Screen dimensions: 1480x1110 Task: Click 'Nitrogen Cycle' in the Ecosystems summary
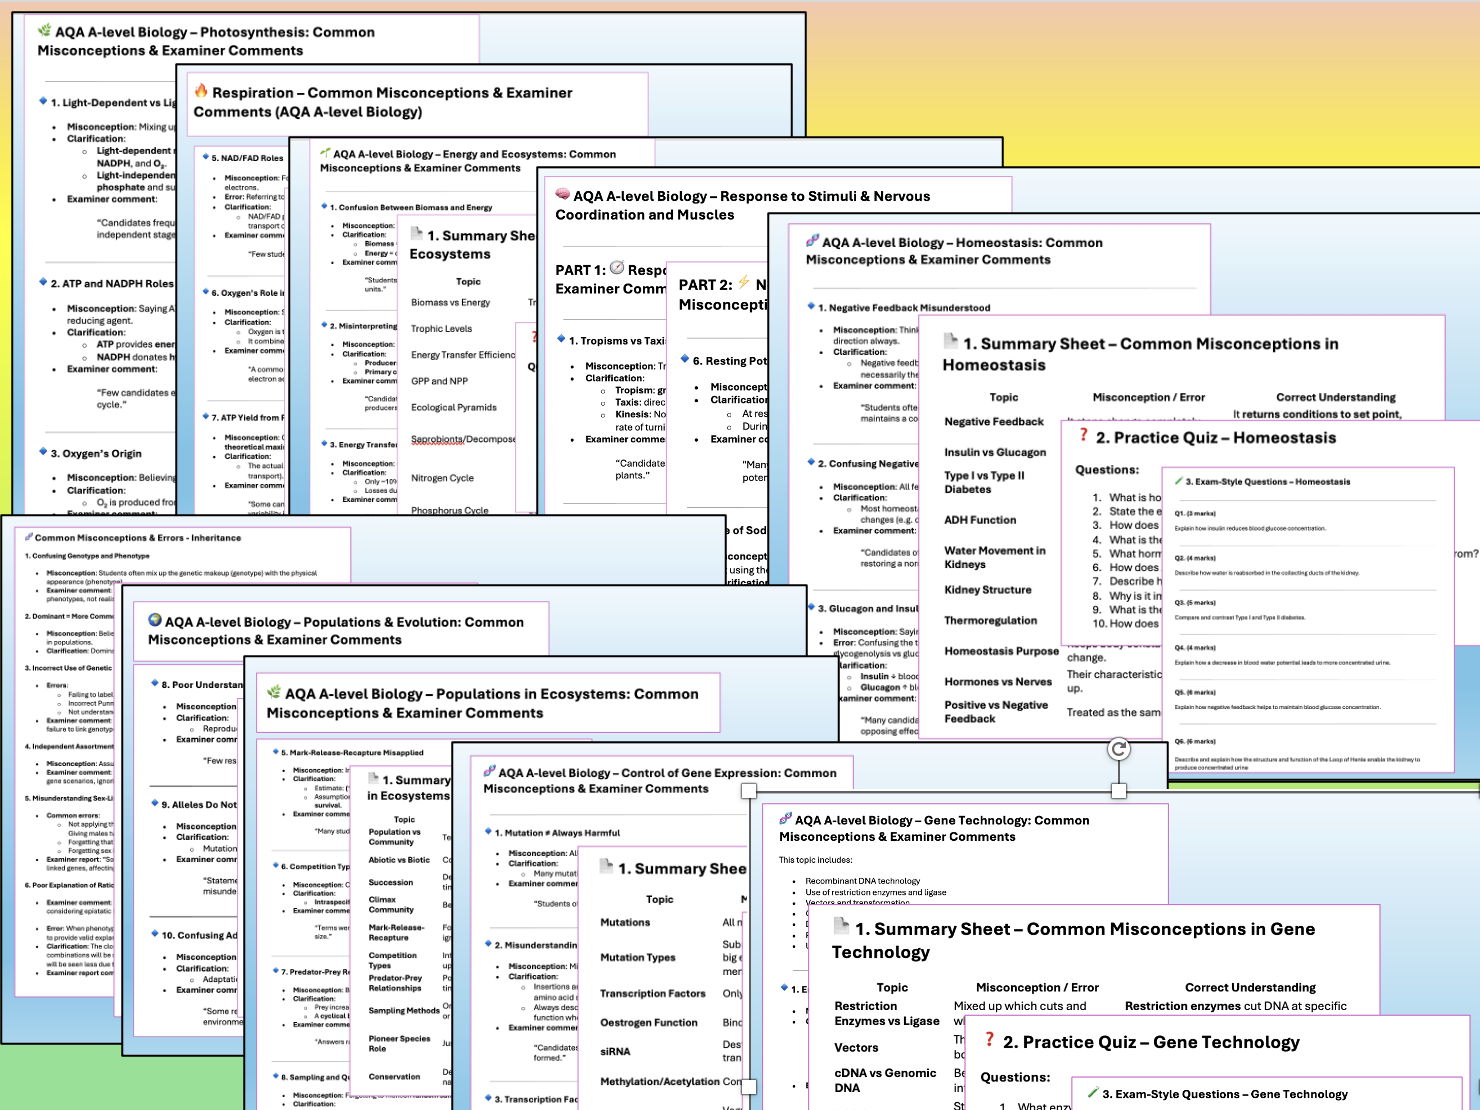click(442, 478)
